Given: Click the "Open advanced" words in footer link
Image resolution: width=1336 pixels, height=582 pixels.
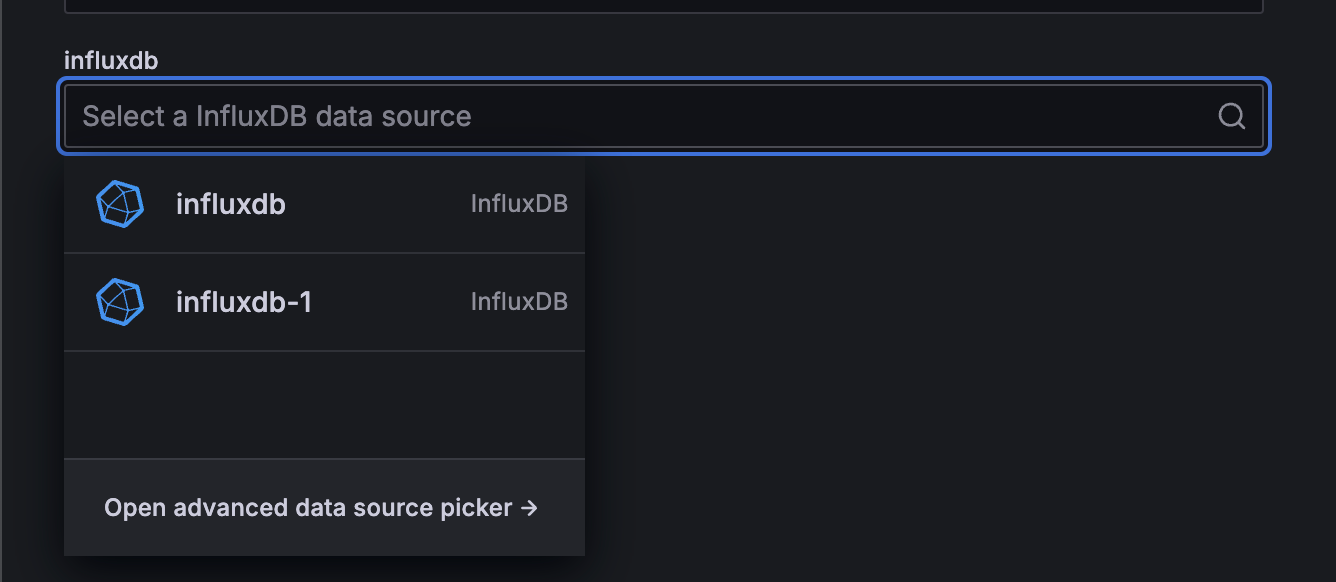Looking at the screenshot, I should coord(167,508).
